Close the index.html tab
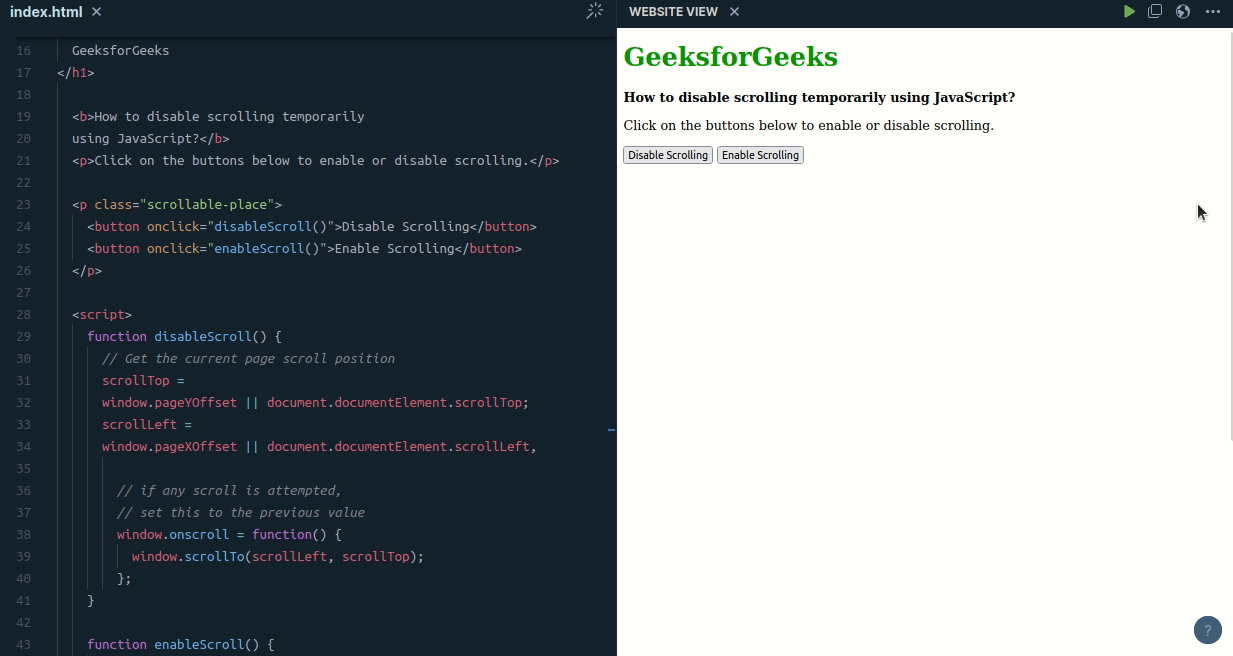 point(95,12)
